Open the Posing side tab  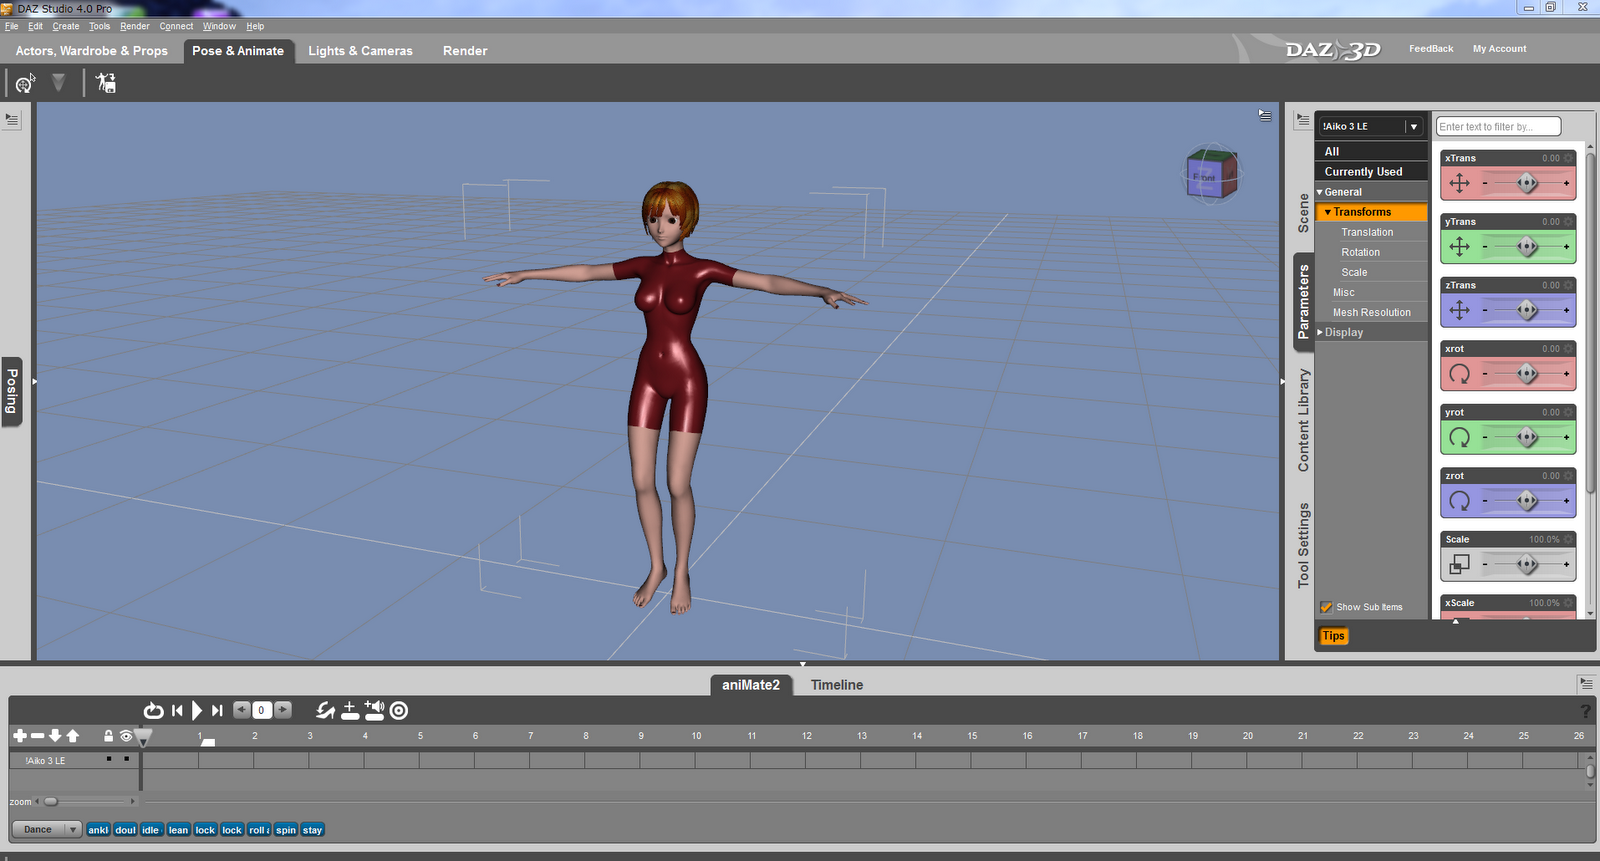12,391
